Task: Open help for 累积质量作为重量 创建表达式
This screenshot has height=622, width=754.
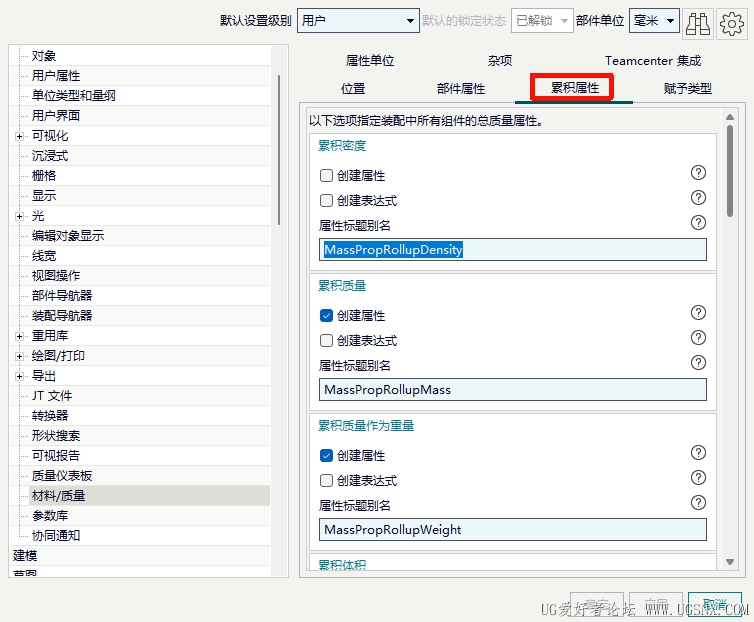Action: point(698,478)
